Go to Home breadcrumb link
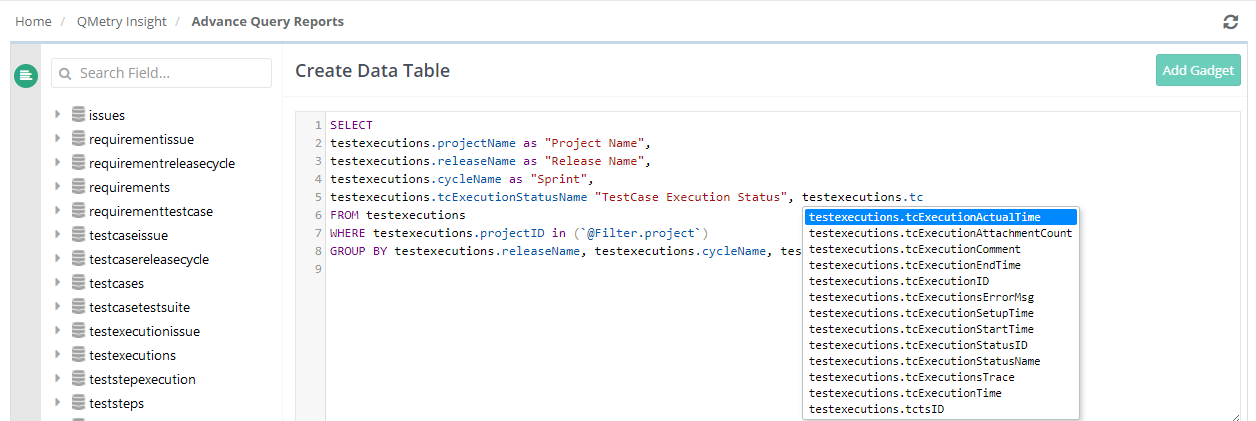This screenshot has height=421, width=1256. (33, 21)
